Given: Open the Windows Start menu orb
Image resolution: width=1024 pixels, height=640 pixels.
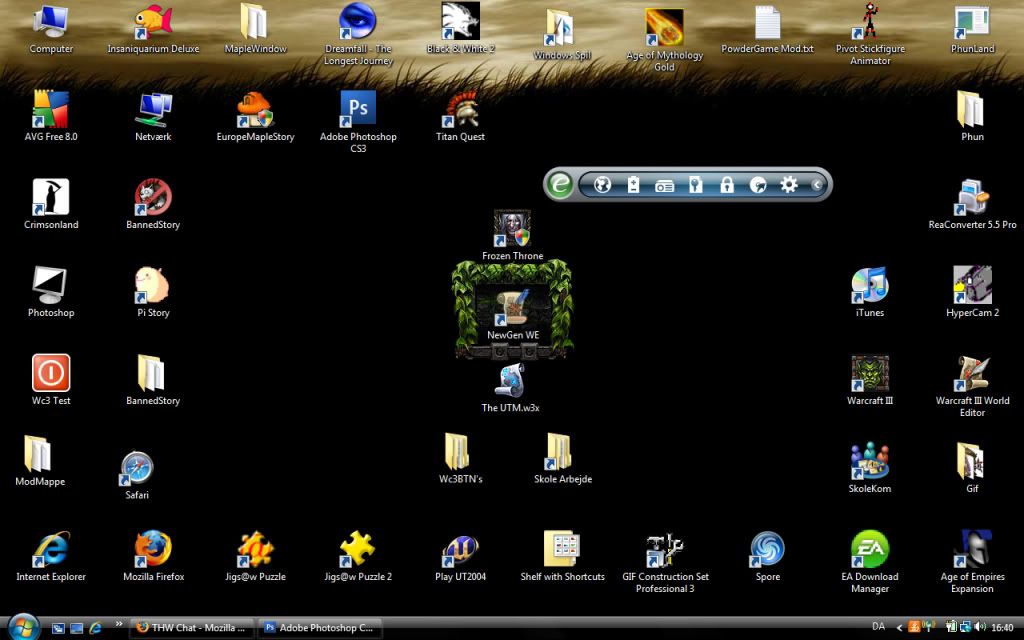Looking at the screenshot, I should [x=24, y=628].
